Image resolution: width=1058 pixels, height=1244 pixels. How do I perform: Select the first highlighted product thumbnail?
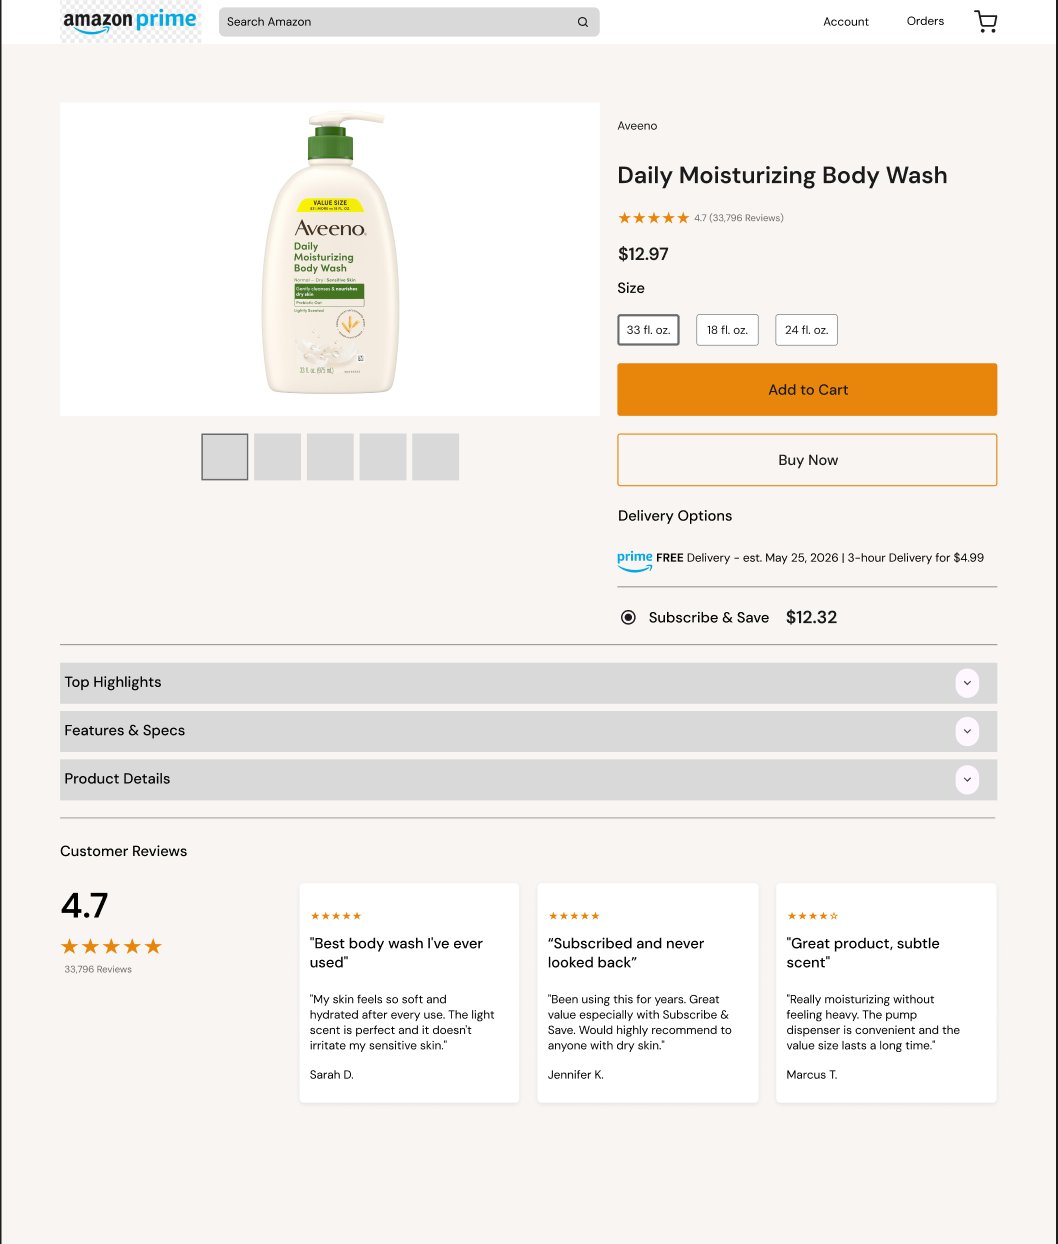pos(225,457)
